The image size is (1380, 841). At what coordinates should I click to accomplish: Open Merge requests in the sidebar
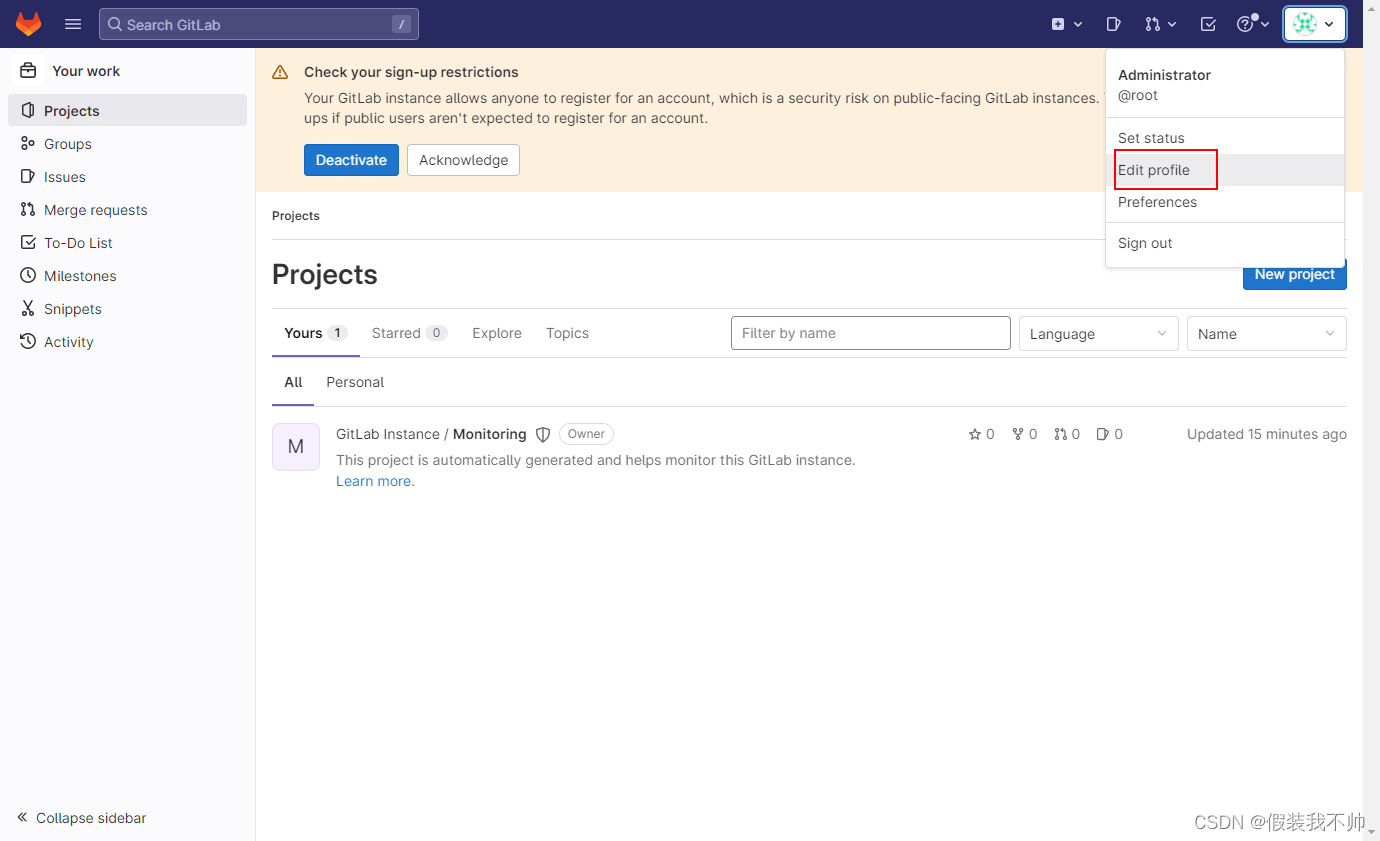coord(128,210)
